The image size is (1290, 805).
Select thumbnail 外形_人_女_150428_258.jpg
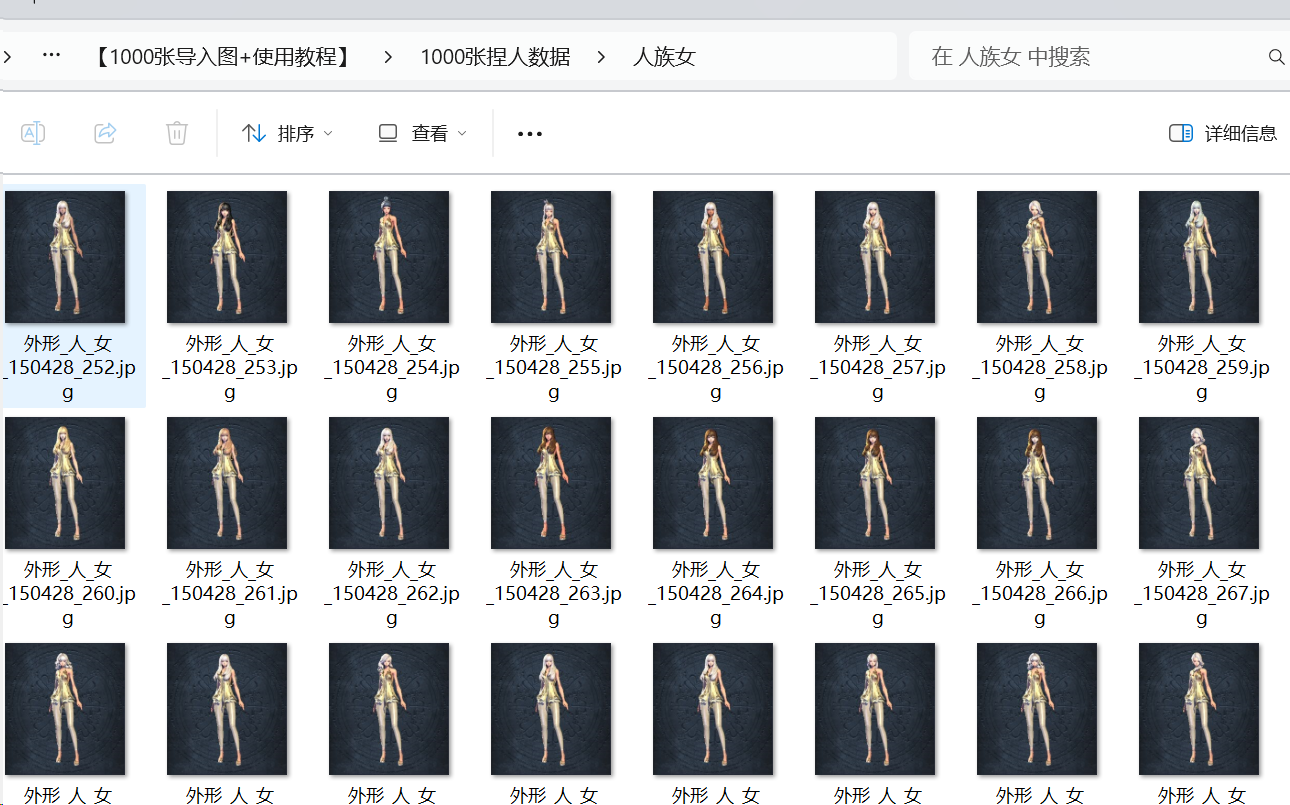(1037, 257)
